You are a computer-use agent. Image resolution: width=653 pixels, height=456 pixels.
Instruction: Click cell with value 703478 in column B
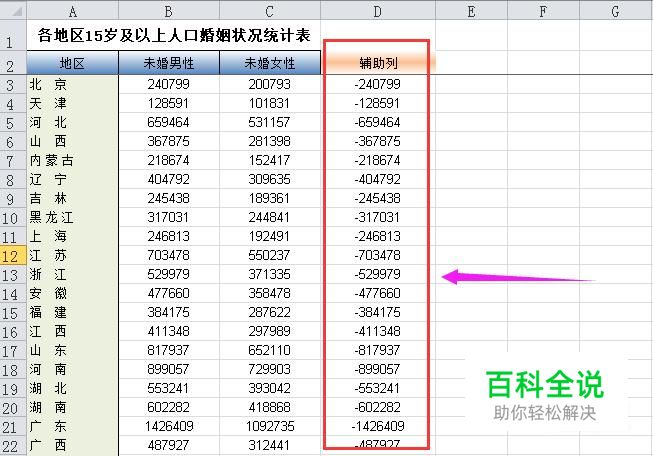pyautogui.click(x=169, y=256)
